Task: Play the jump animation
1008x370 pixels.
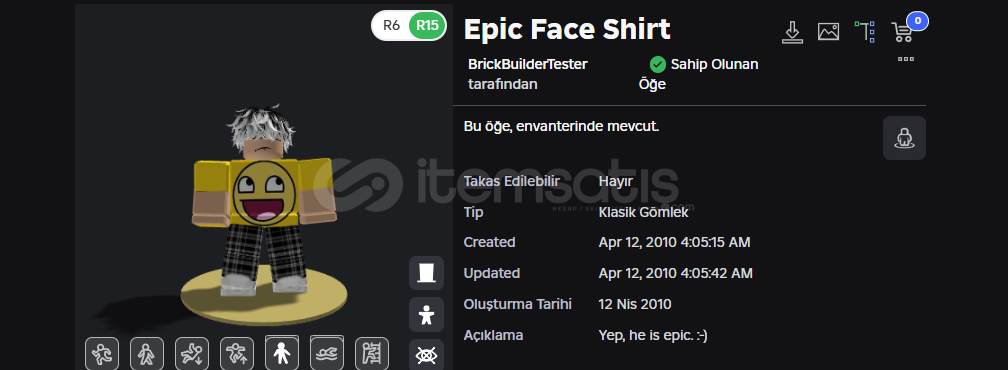Action: coord(237,353)
